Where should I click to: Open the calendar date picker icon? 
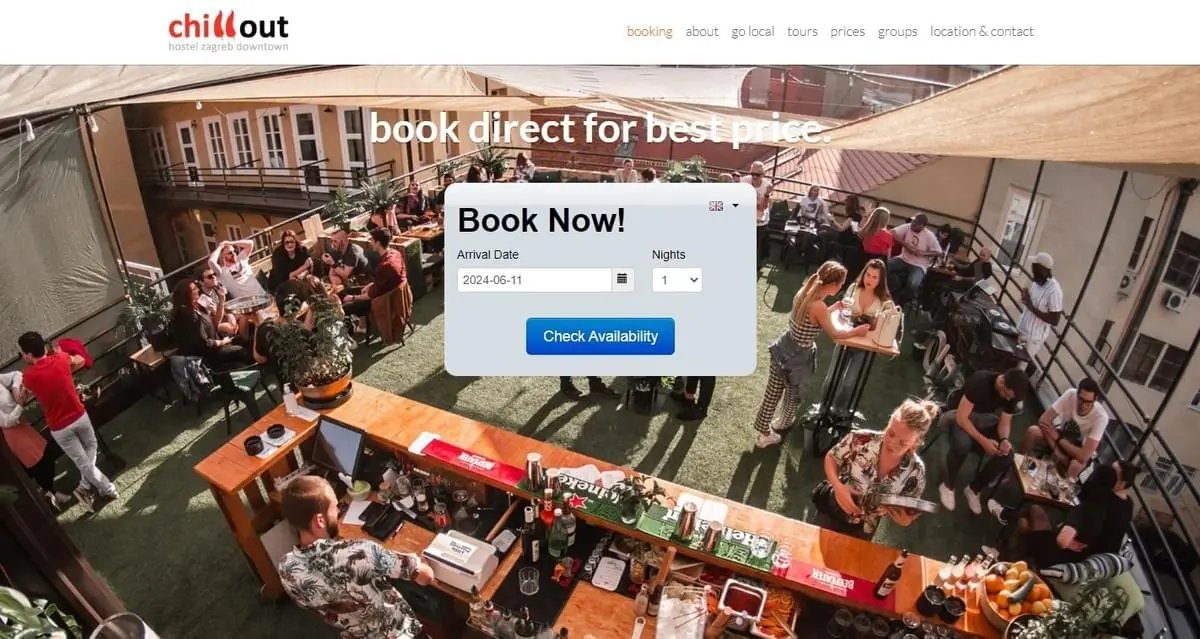click(x=622, y=279)
